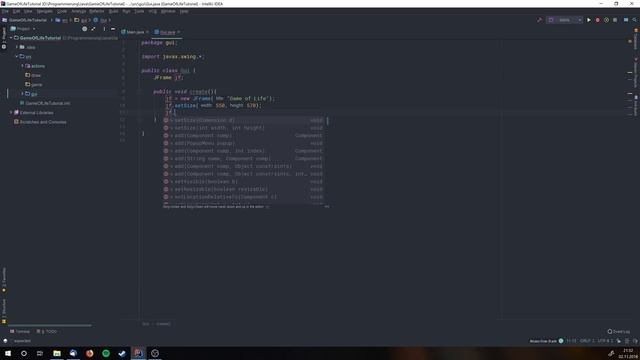Open the Help menu
Viewport: 640px width, 360px height.
click(x=184, y=11)
